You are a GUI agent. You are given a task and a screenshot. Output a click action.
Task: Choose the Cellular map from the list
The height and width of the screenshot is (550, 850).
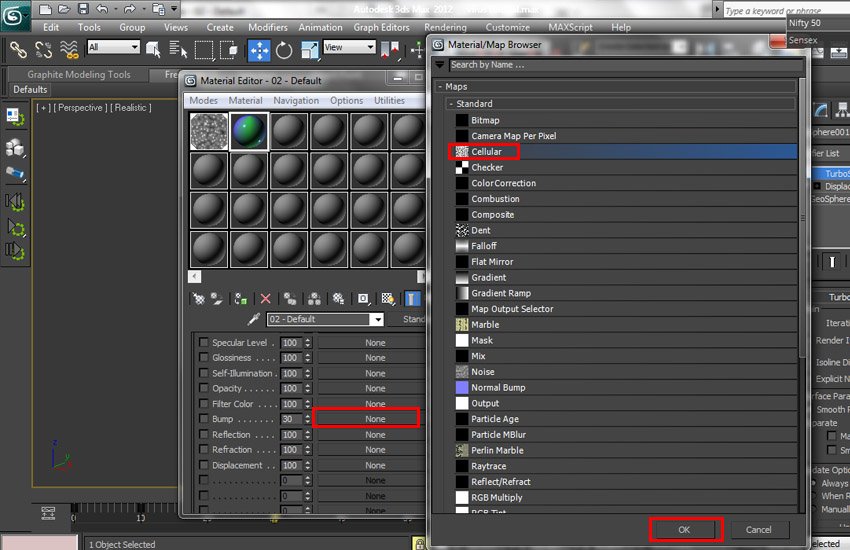coord(486,152)
